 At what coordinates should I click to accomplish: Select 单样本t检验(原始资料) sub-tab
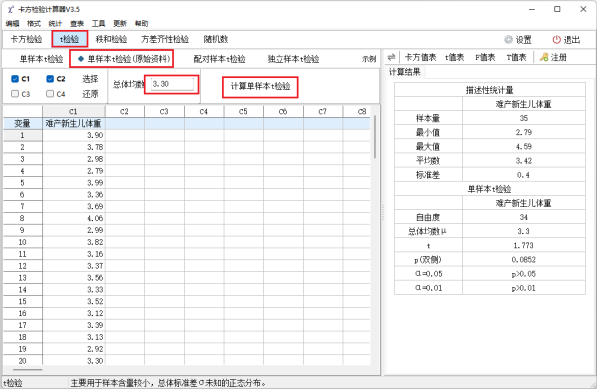point(124,59)
